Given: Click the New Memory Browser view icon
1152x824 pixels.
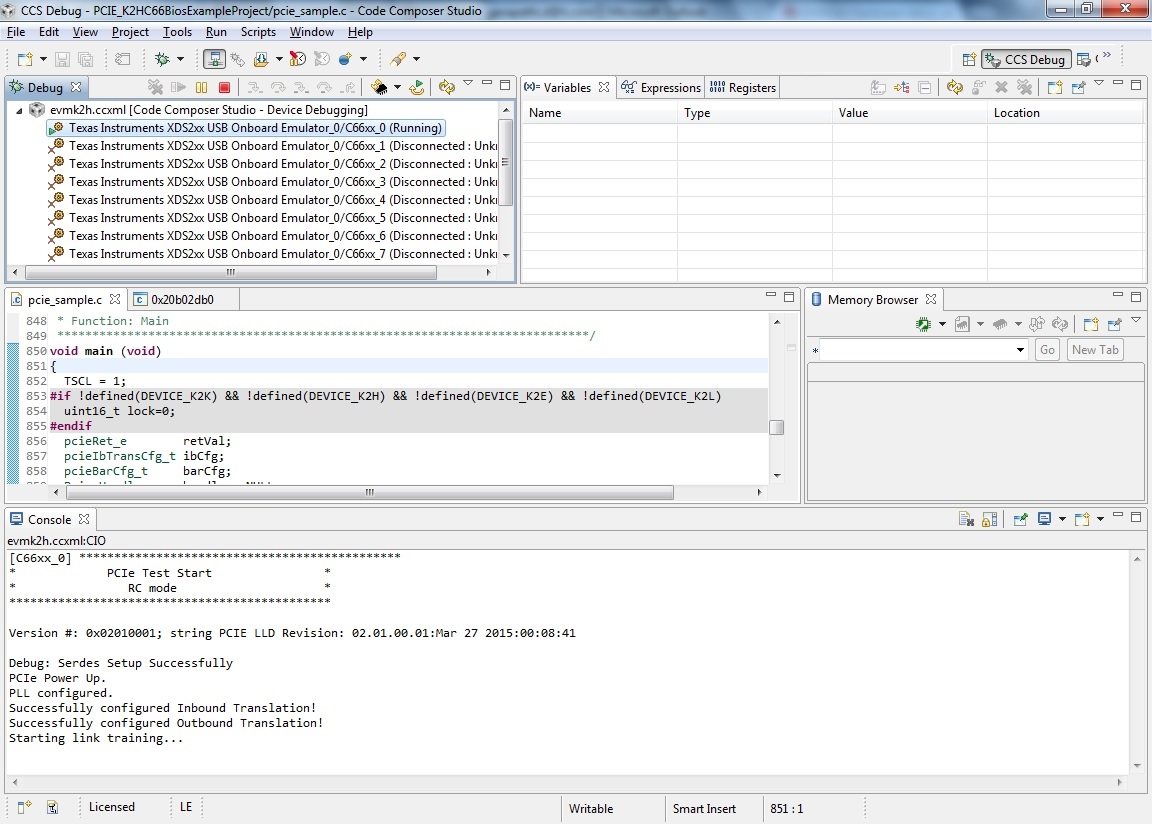Looking at the screenshot, I should coord(1091,324).
